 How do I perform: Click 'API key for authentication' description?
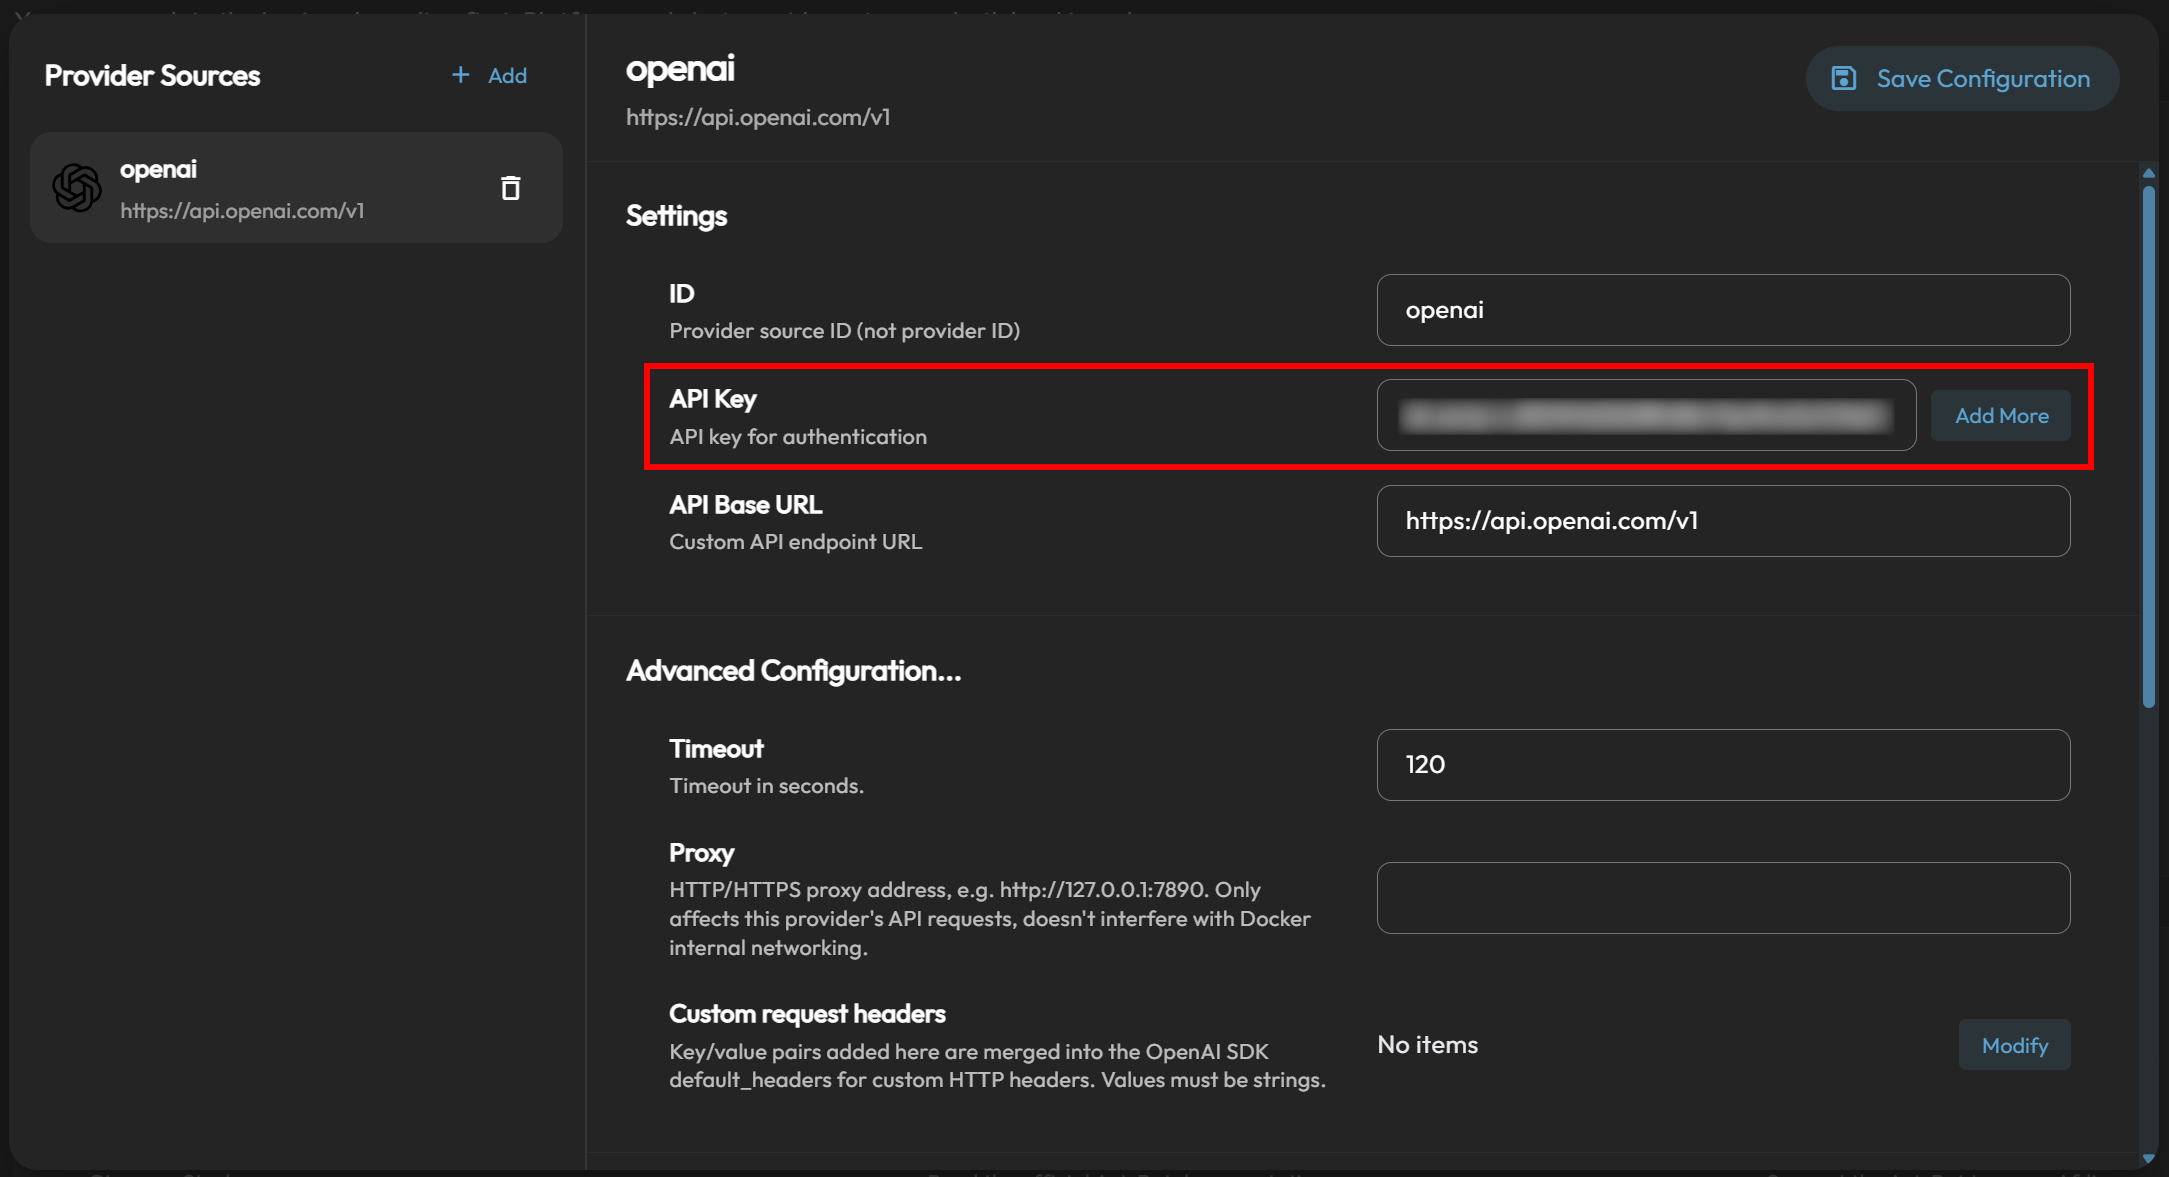(798, 437)
